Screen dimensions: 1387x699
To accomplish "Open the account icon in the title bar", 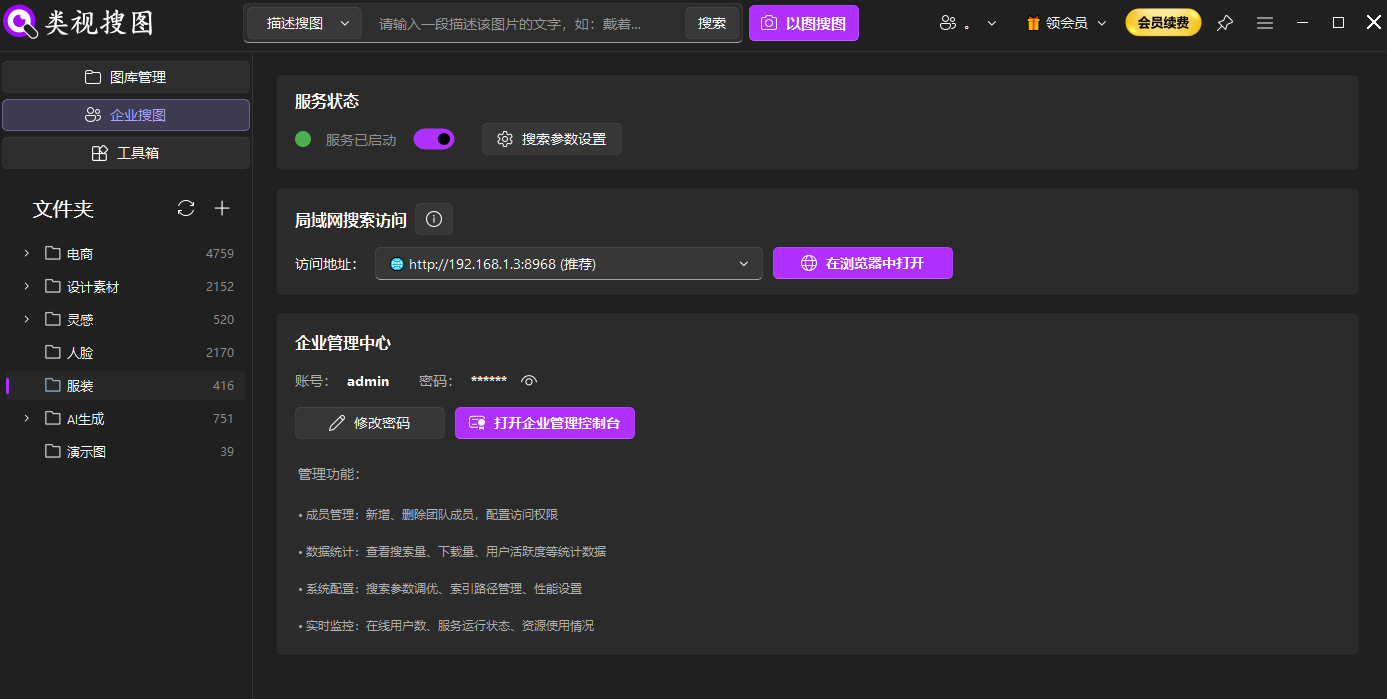I will tap(948, 22).
